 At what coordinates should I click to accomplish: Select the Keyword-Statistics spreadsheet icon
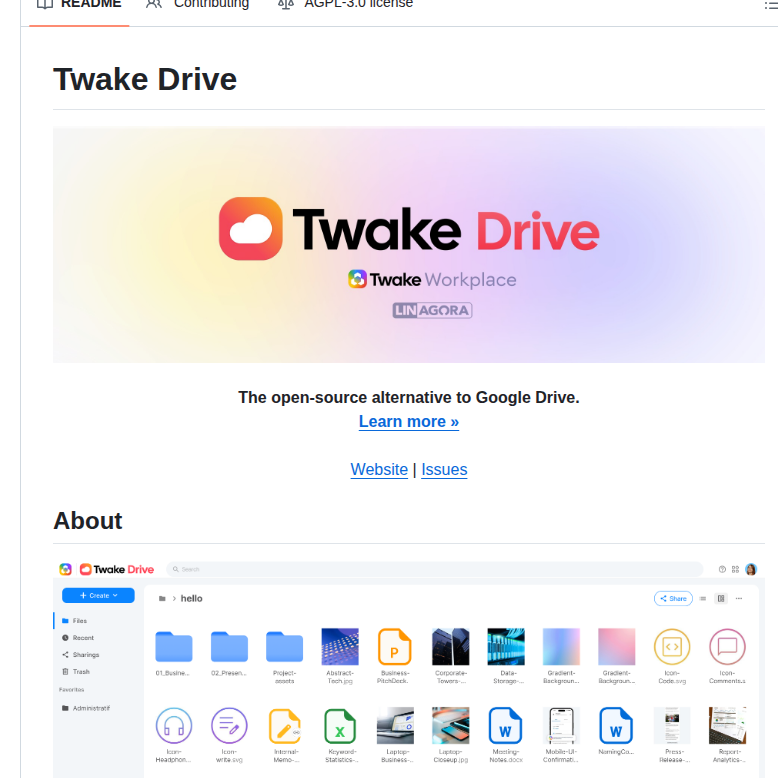click(340, 725)
